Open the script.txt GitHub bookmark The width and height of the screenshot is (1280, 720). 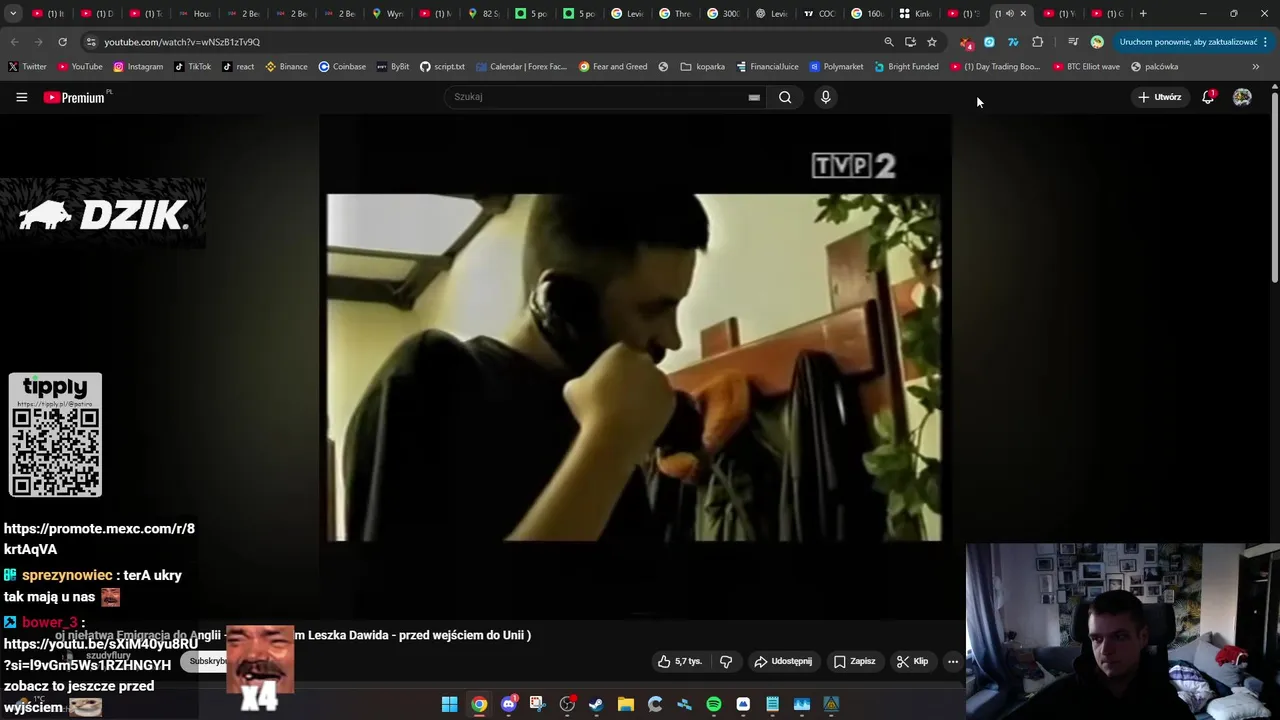coord(442,67)
